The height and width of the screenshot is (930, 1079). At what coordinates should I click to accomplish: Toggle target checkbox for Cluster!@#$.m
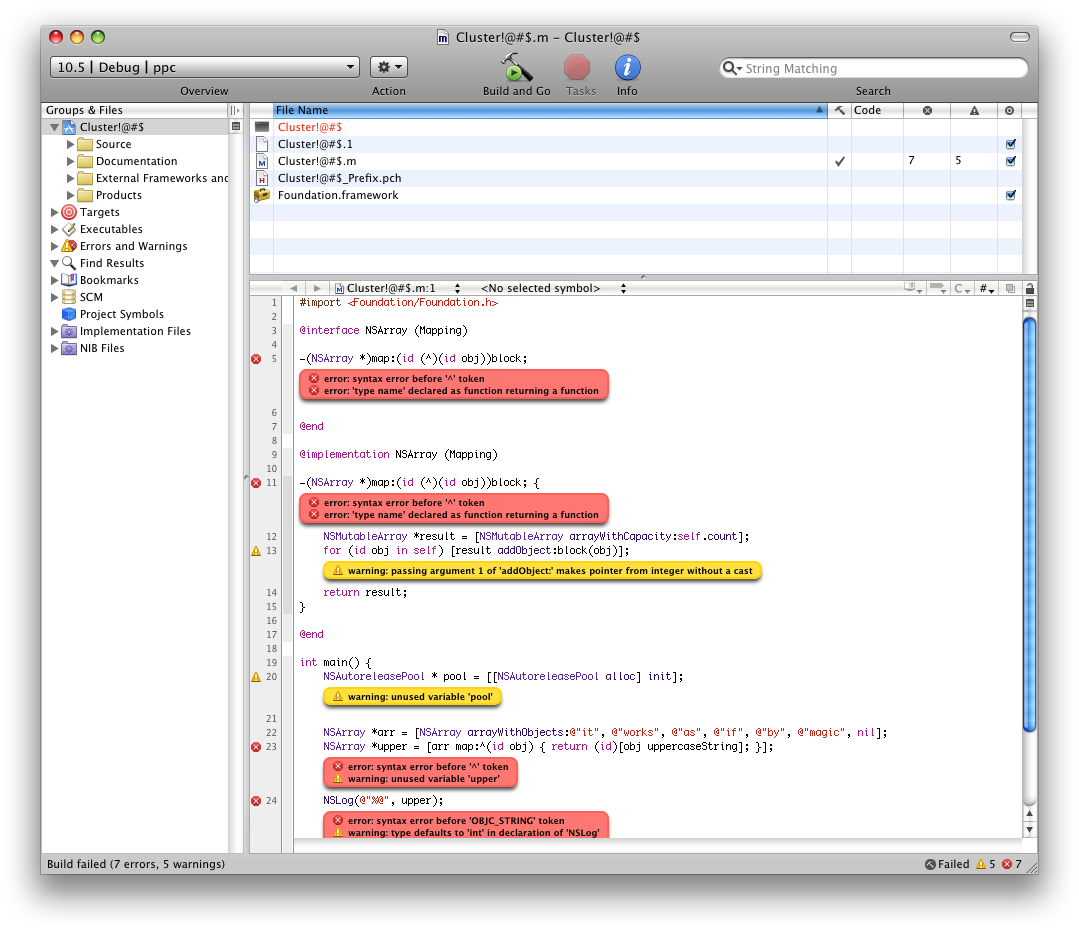coord(1010,161)
